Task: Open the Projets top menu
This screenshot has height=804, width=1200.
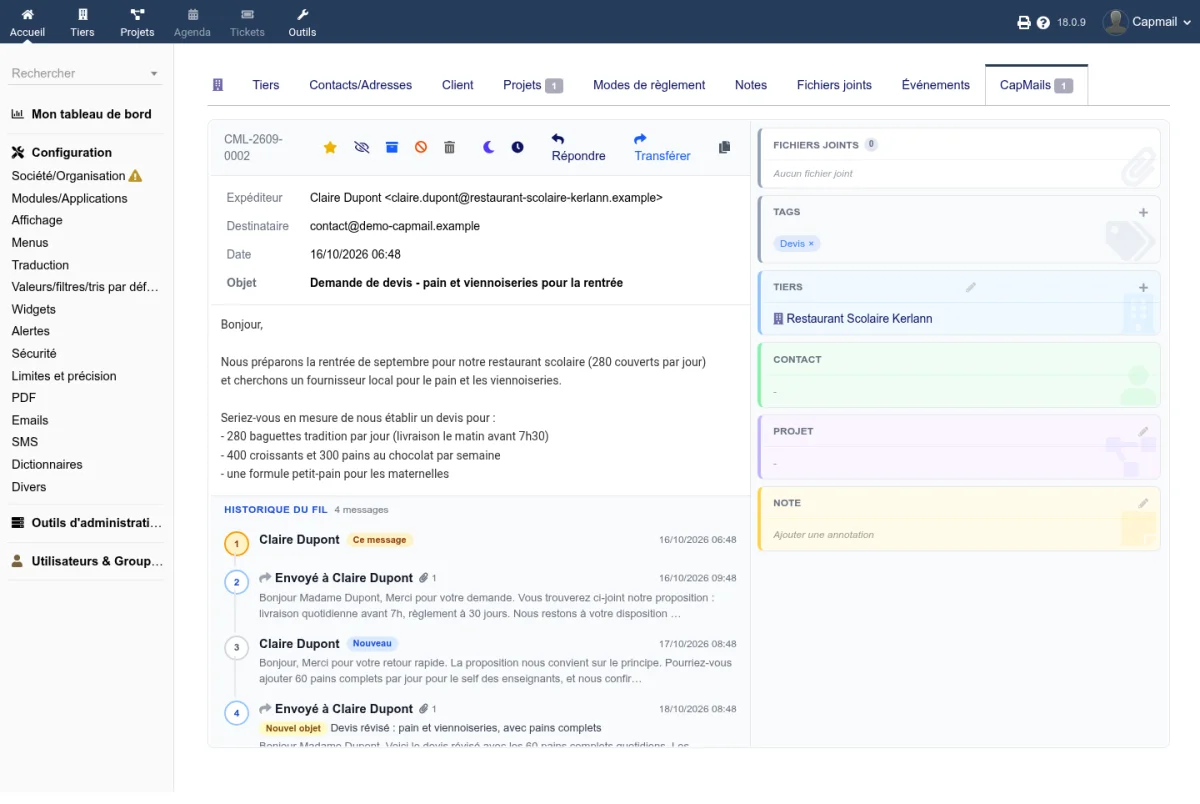Action: (x=137, y=22)
